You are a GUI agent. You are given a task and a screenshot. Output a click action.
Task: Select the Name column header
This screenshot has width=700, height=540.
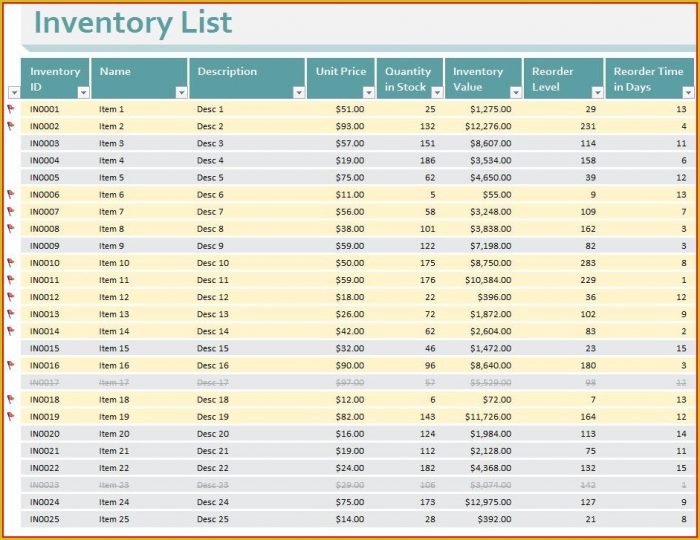pyautogui.click(x=139, y=79)
